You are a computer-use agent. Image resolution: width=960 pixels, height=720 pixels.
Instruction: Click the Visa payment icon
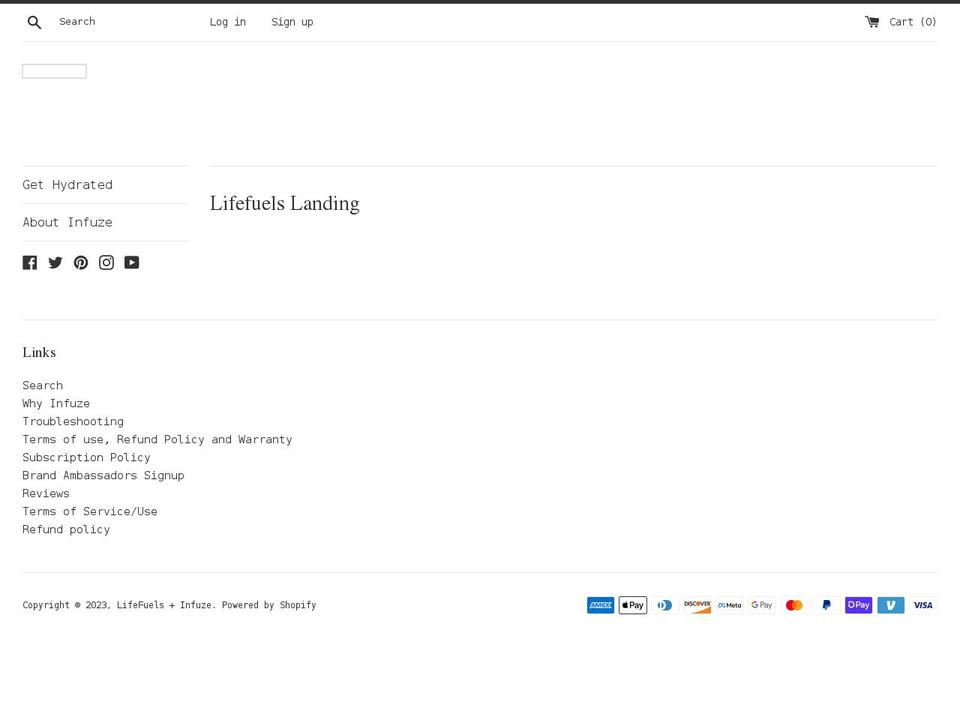click(923, 605)
